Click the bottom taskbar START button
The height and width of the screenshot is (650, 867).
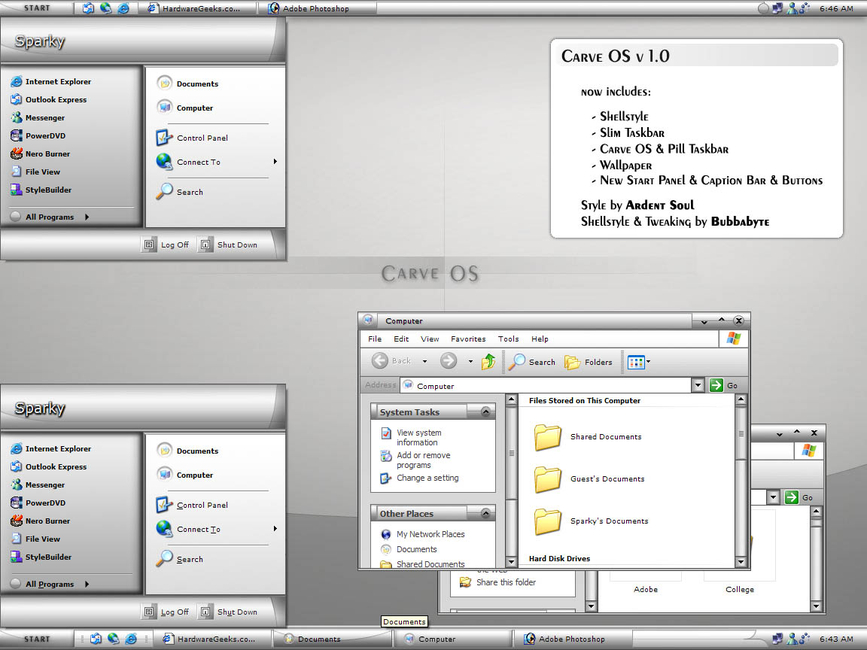point(36,639)
